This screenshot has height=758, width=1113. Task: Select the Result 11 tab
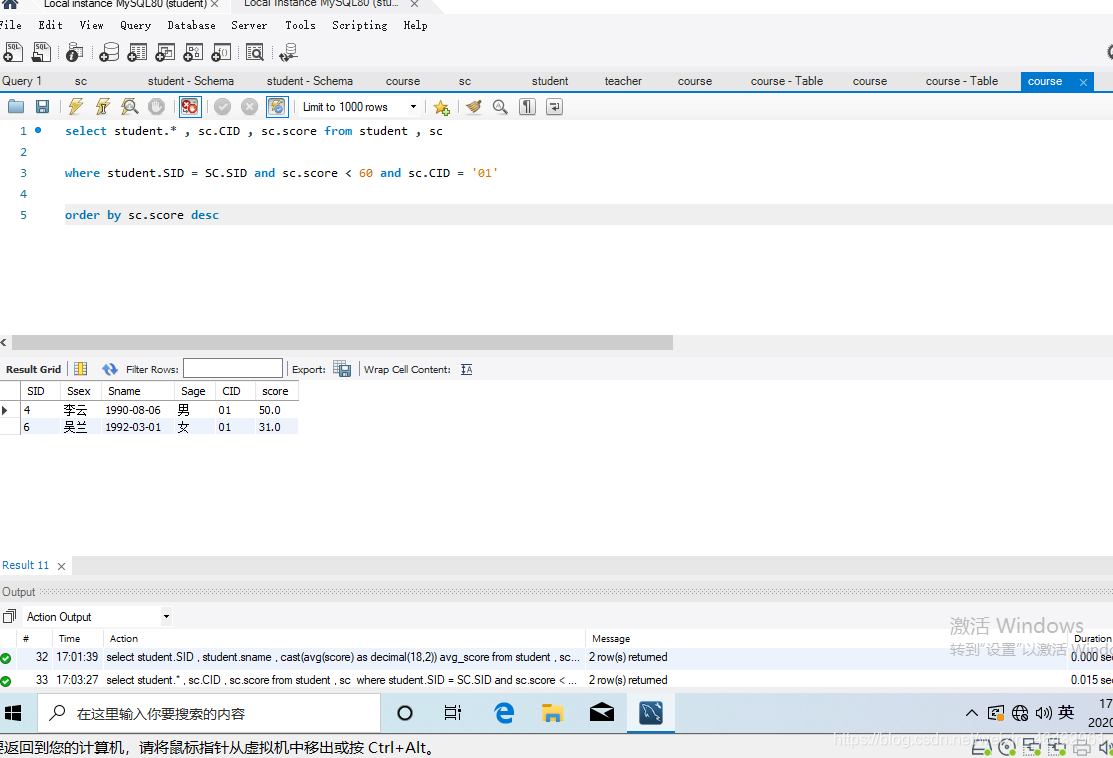coord(26,565)
